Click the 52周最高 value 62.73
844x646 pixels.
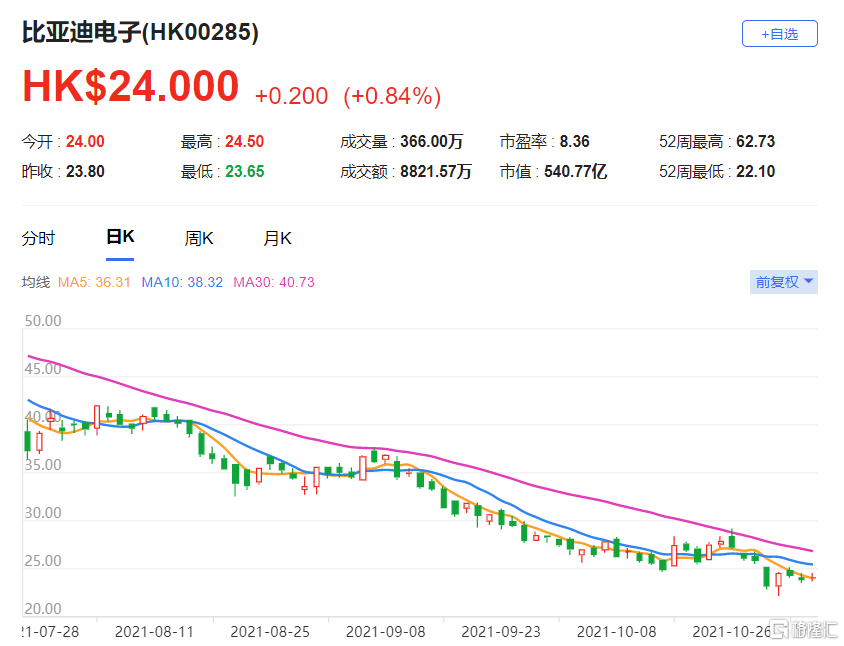[x=756, y=142]
